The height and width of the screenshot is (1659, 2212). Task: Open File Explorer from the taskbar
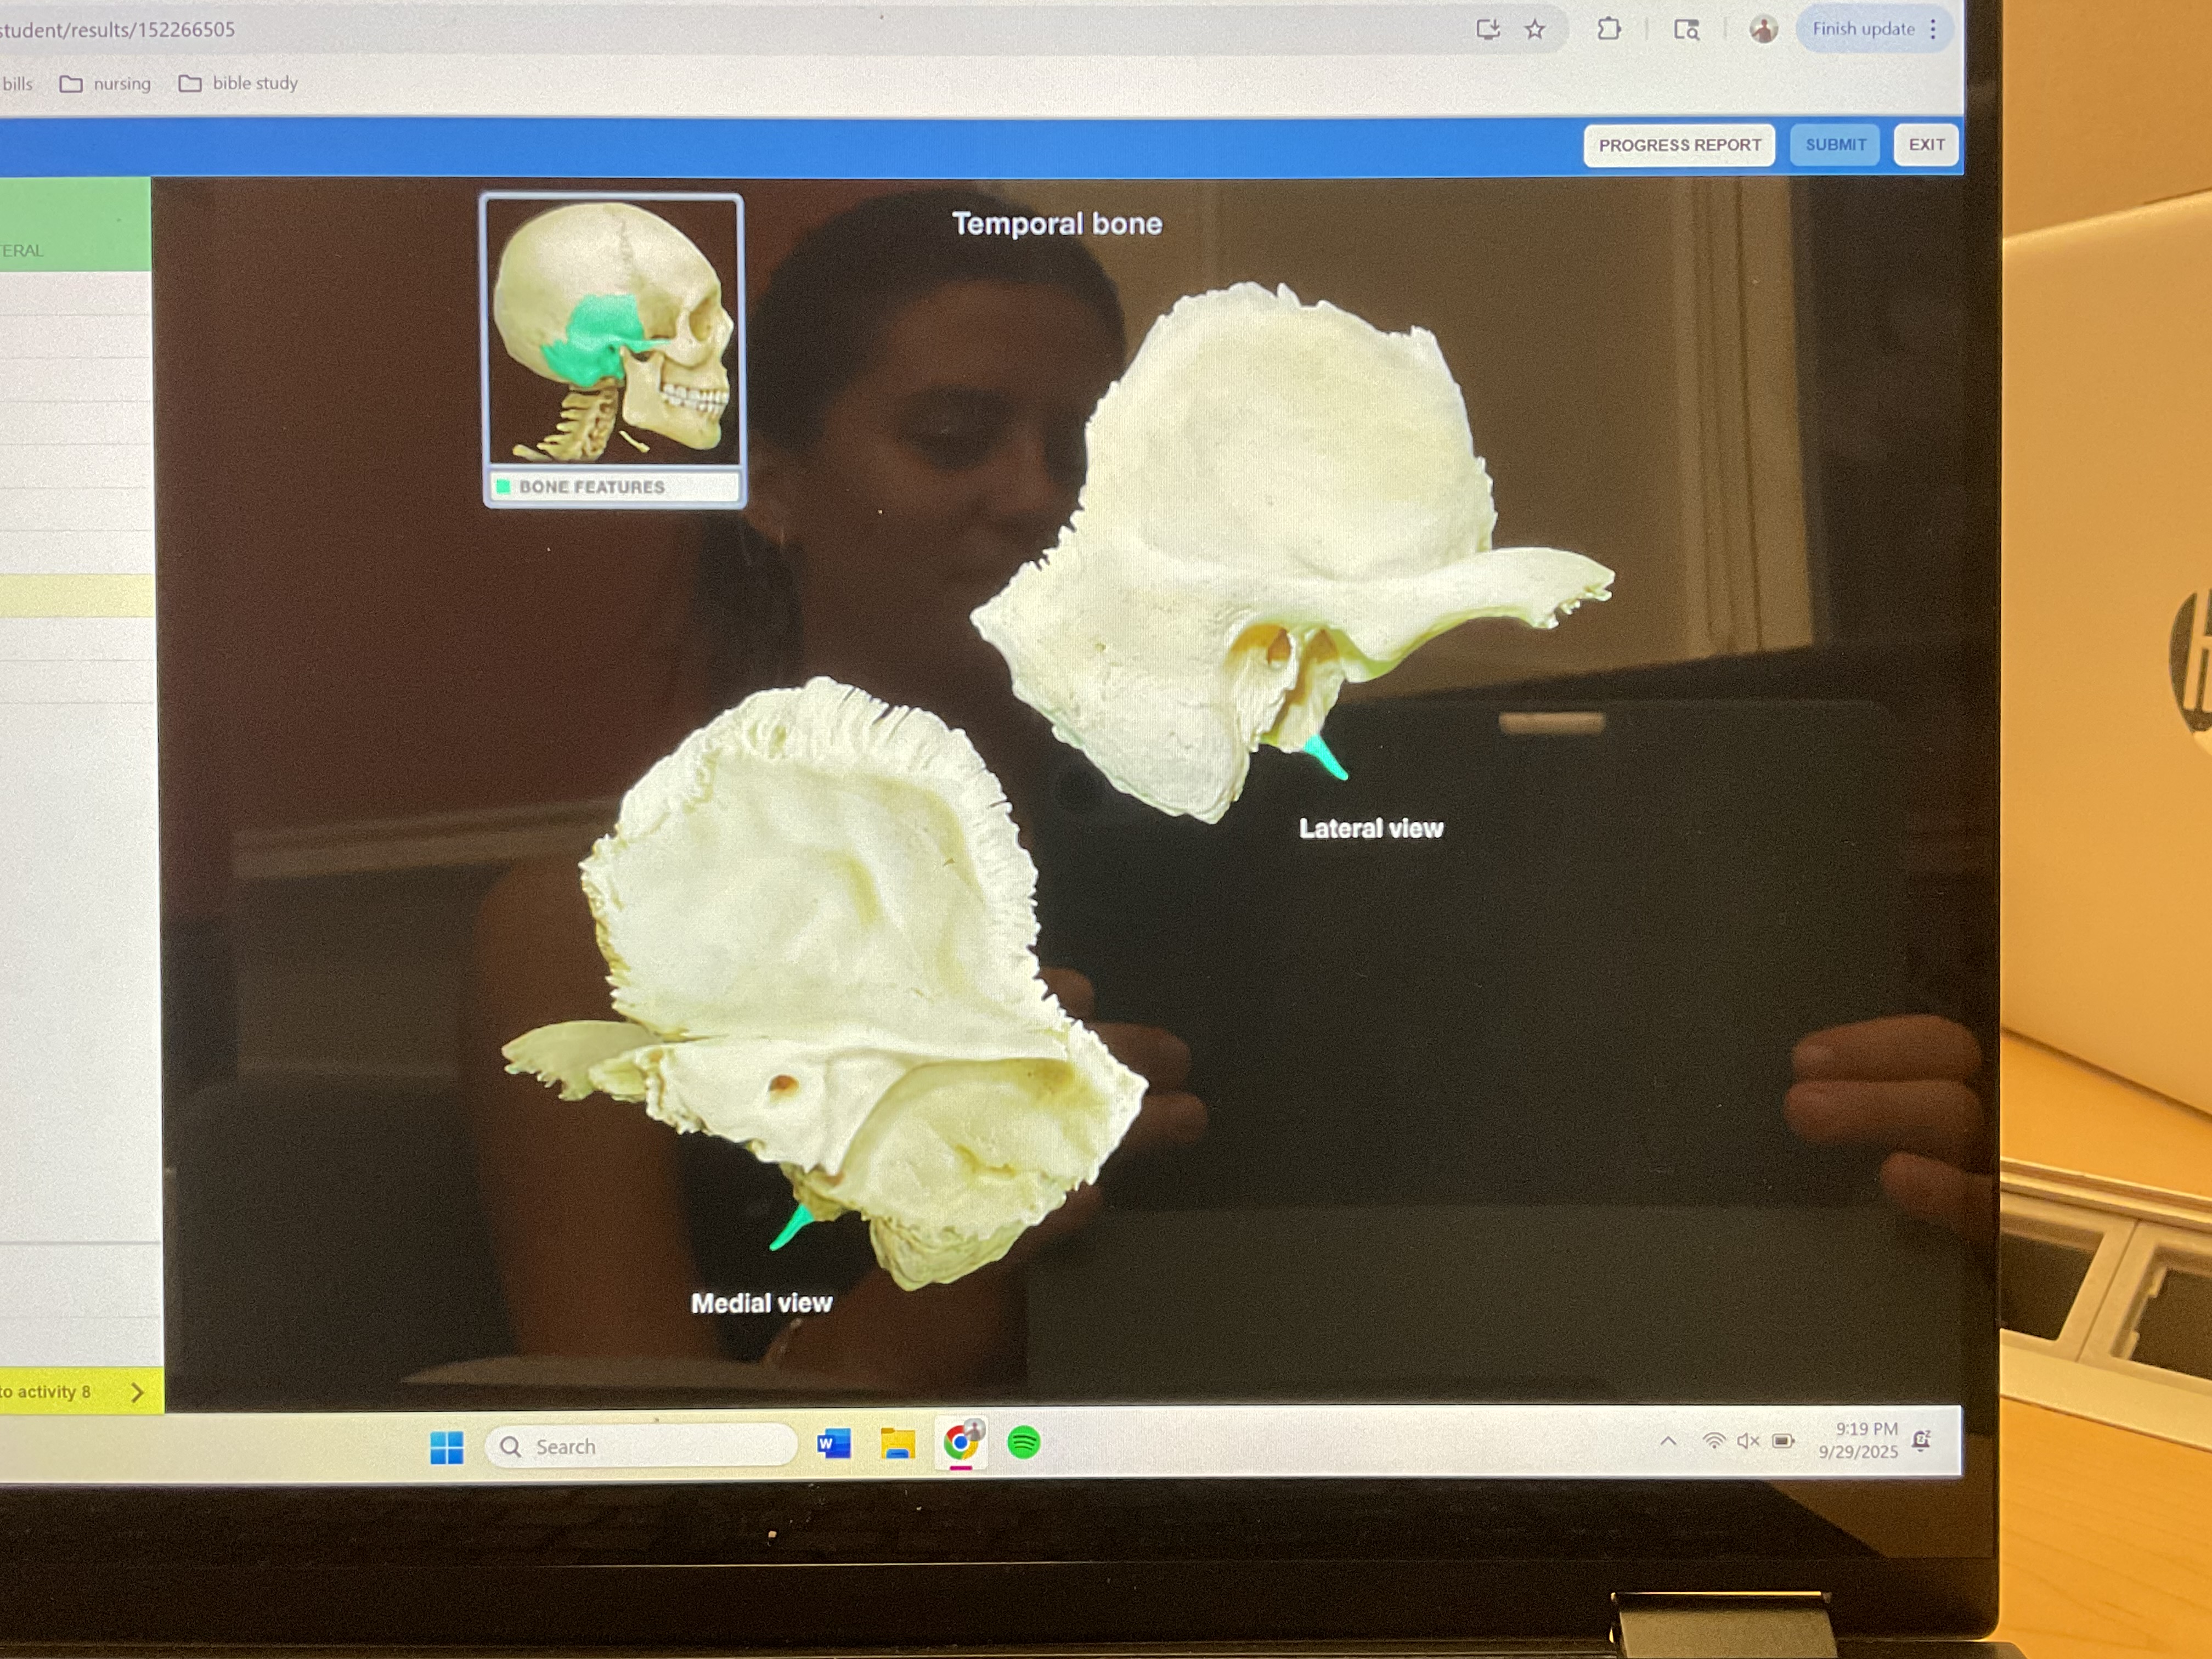pos(897,1444)
